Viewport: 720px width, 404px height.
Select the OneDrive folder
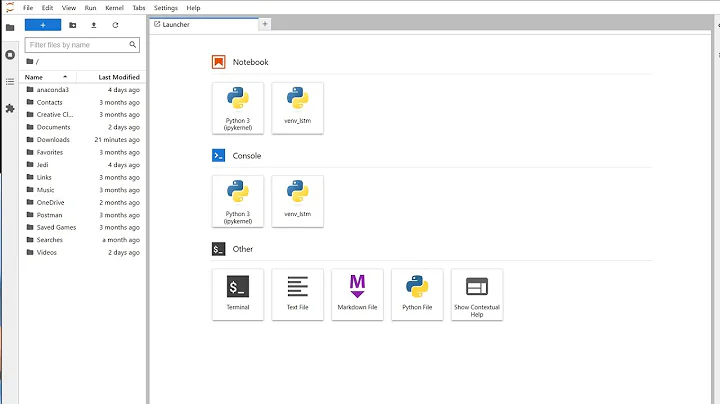83,202
